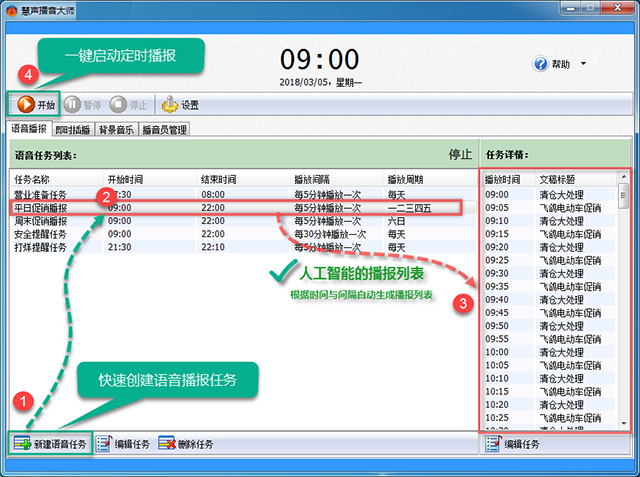
Task: Click the 停止 stop icon
Action: (118, 104)
